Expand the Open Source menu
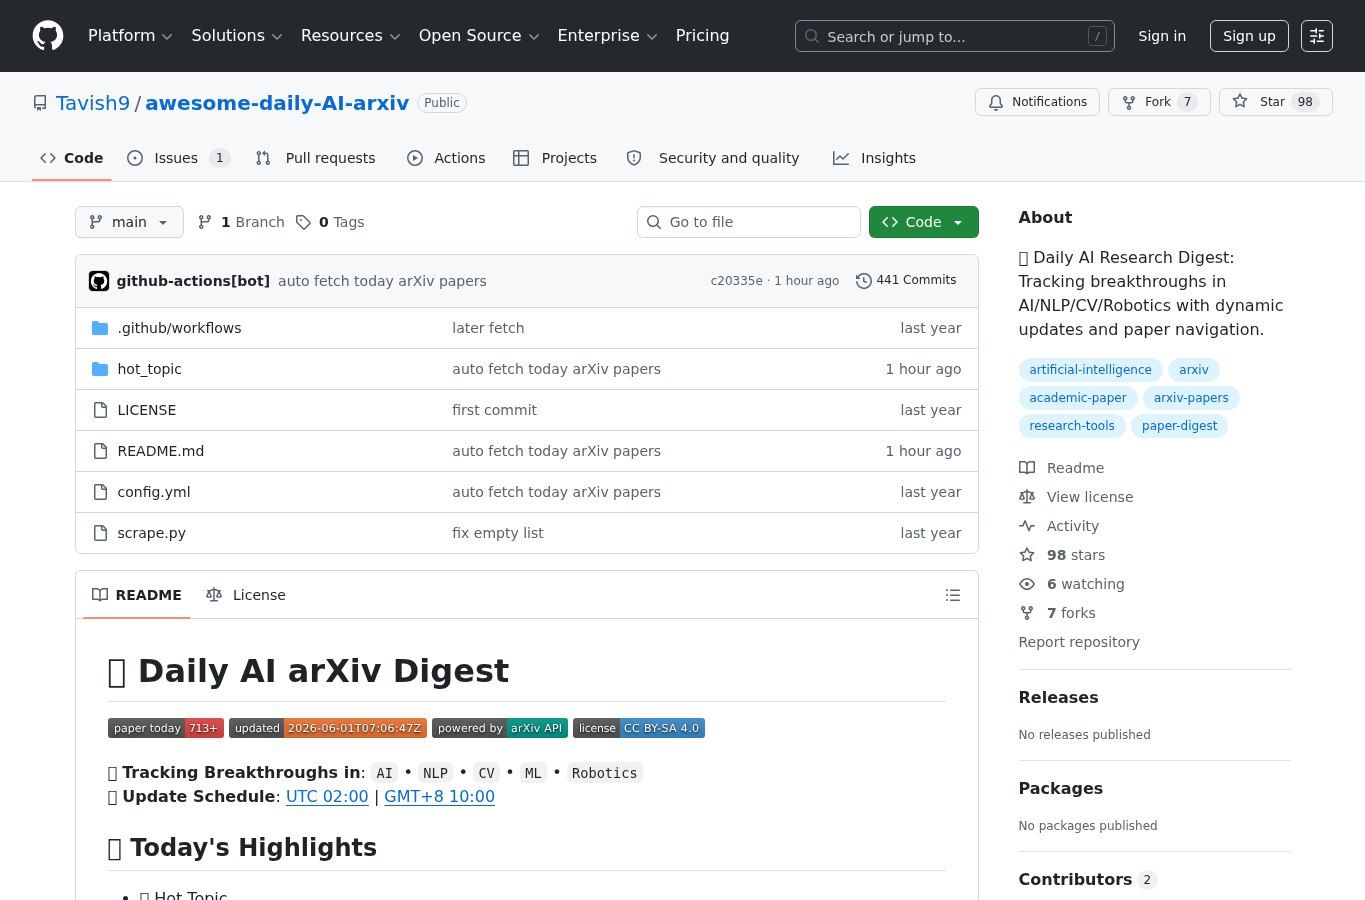 click(x=479, y=36)
